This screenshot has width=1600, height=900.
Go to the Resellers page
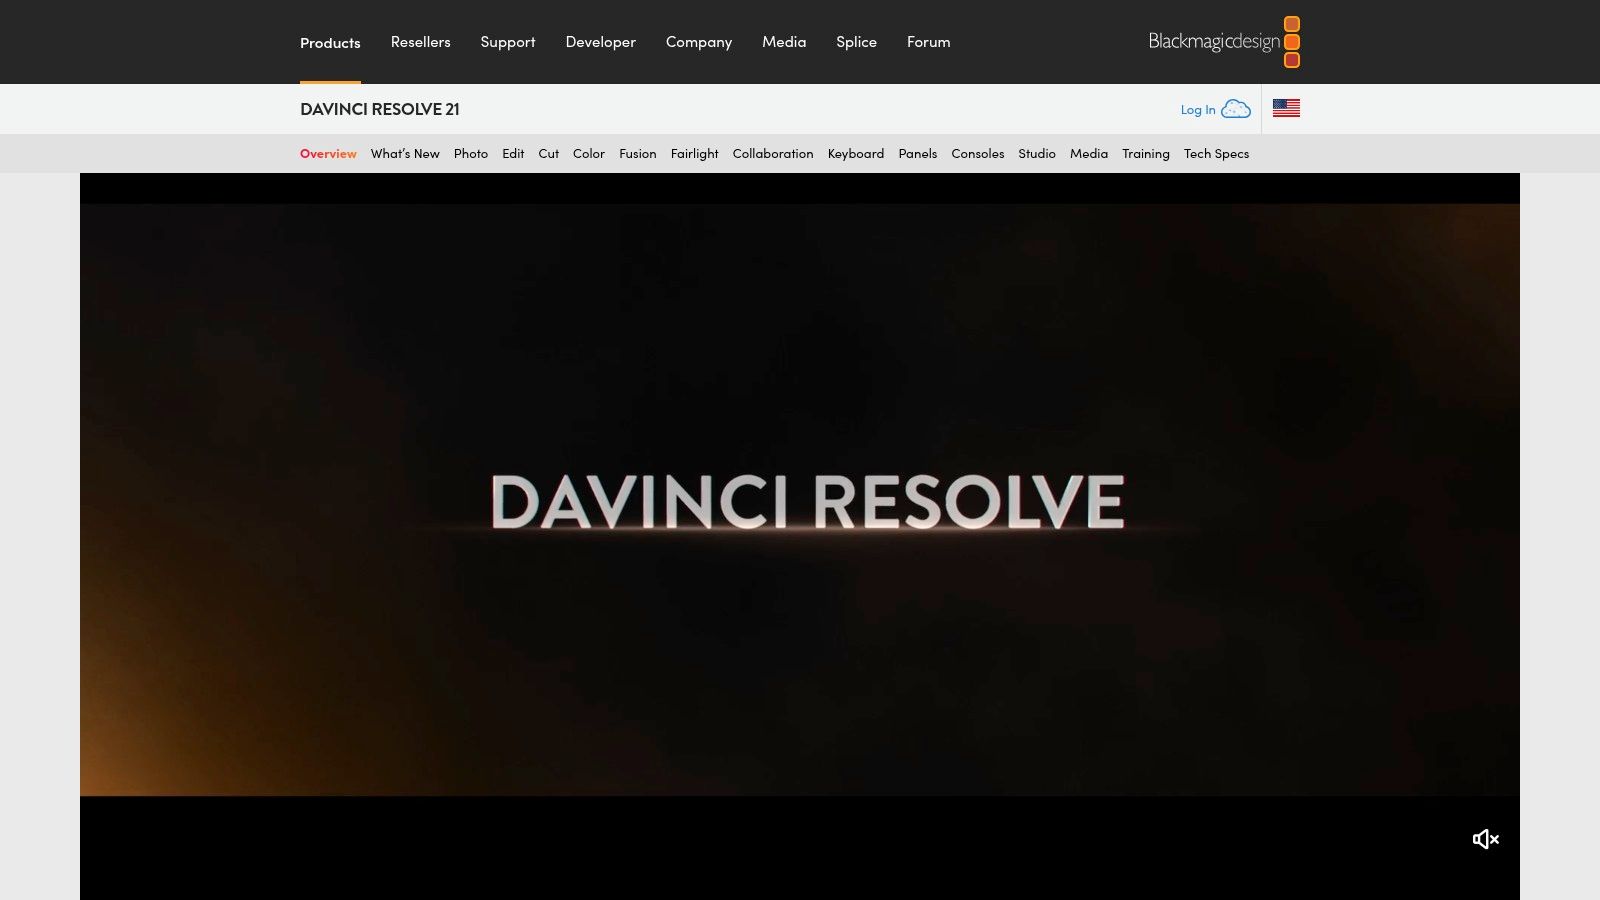420,42
